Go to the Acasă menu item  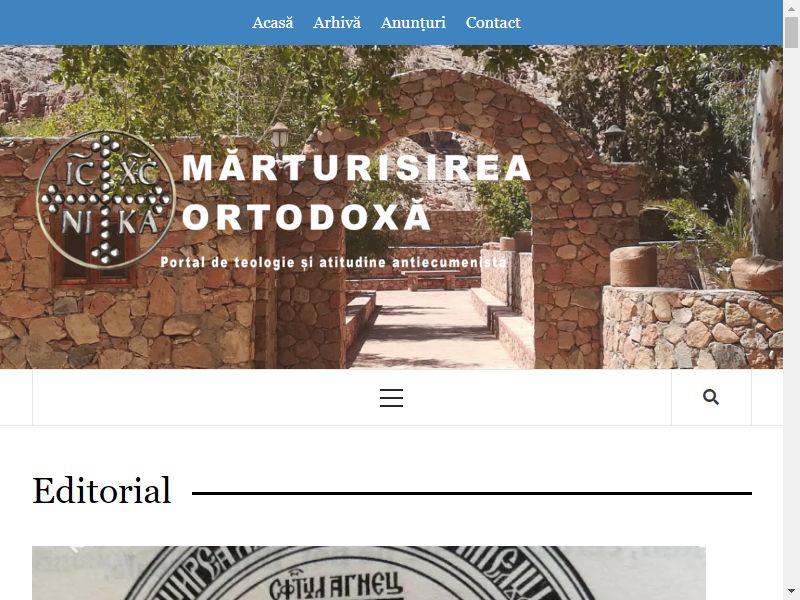[x=273, y=22]
